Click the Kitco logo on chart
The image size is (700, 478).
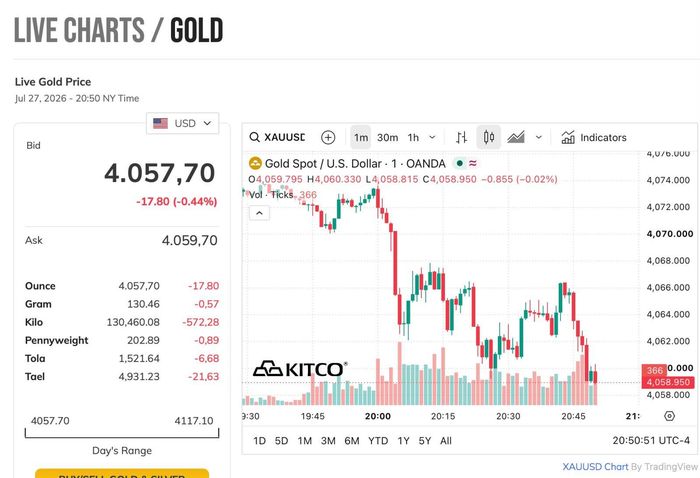pos(300,369)
